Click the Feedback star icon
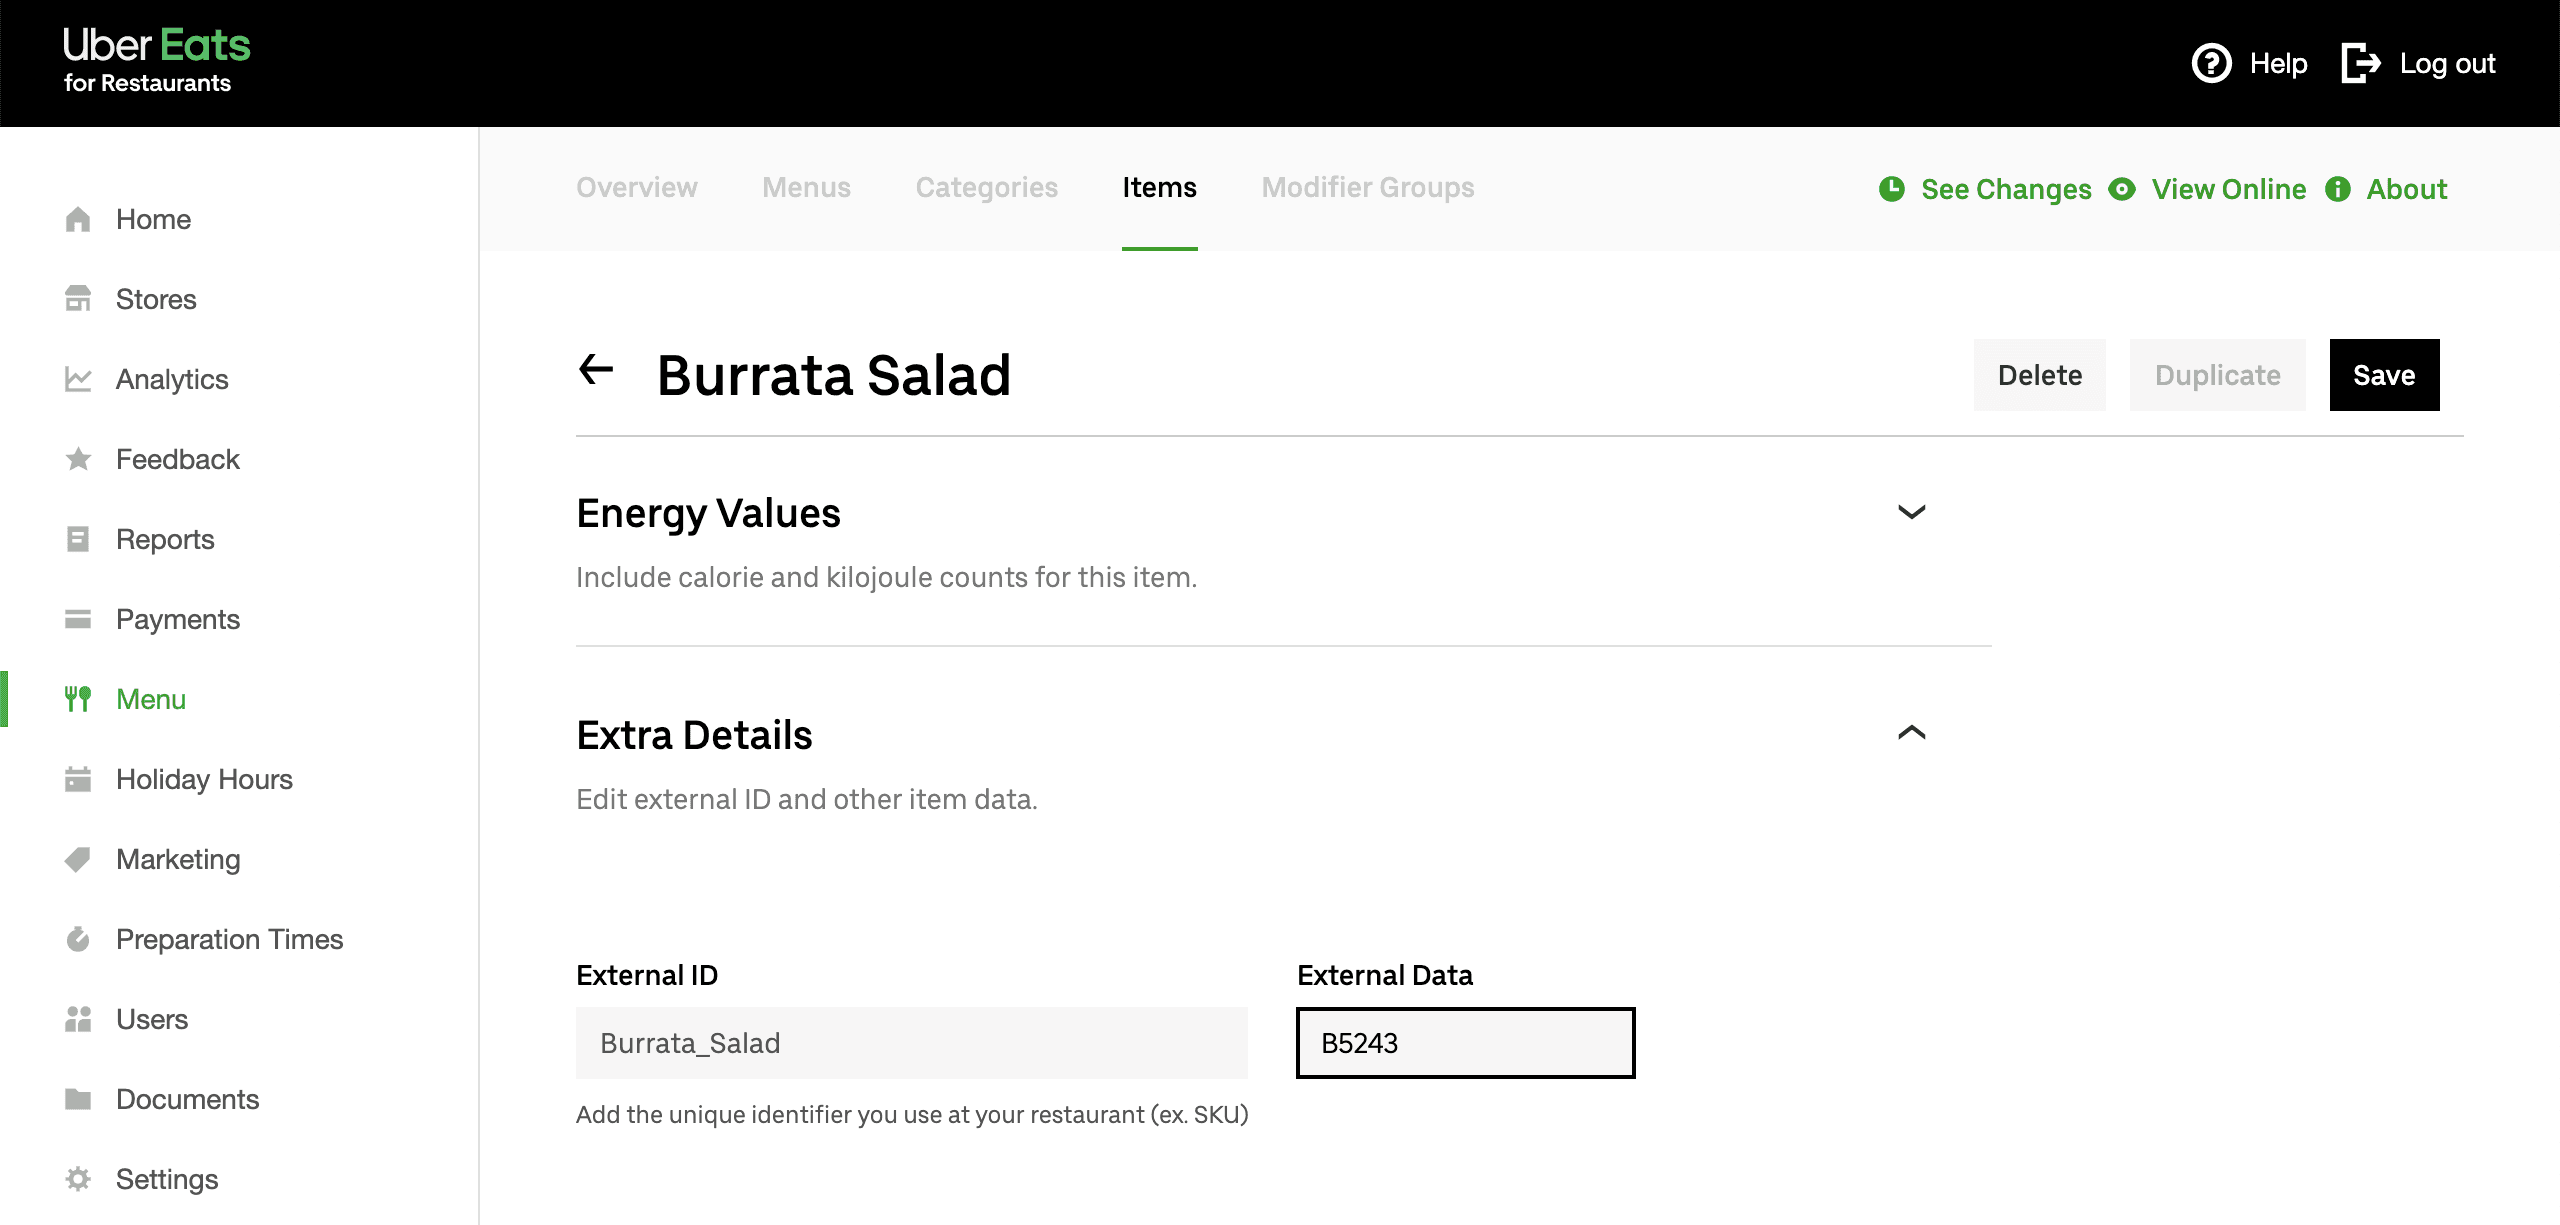This screenshot has width=2560, height=1225. (x=78, y=459)
